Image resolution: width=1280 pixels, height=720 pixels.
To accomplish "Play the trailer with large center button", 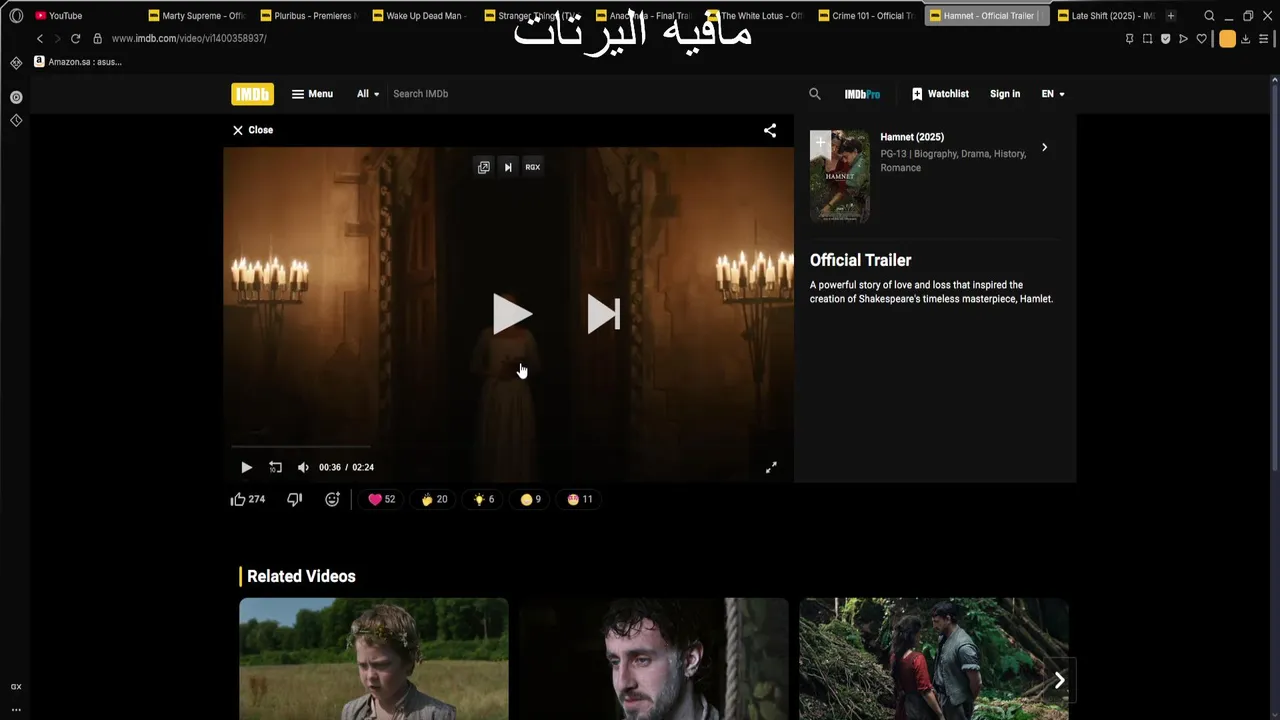I will click(x=512, y=314).
